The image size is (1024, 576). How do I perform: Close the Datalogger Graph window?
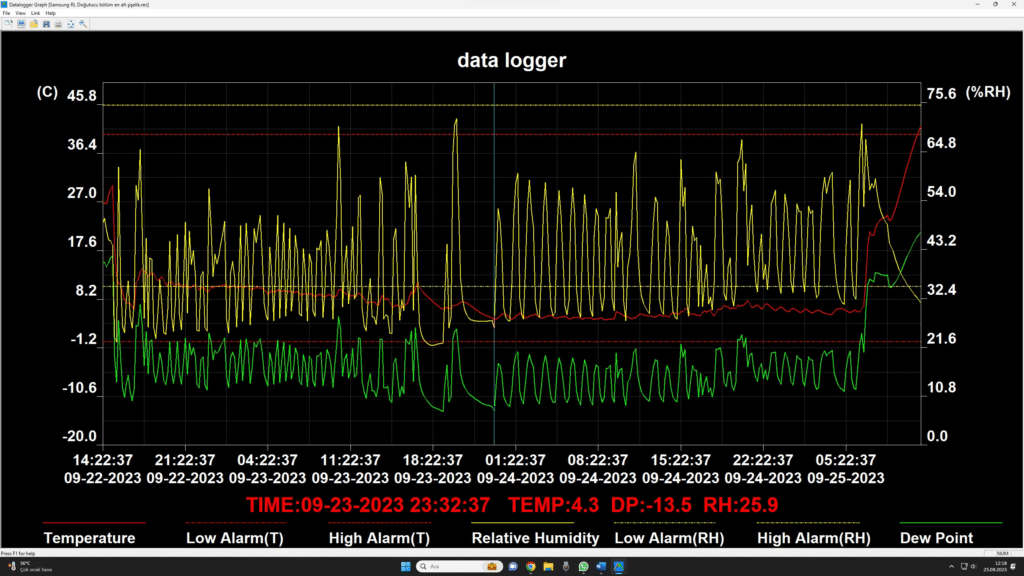coord(1014,4)
